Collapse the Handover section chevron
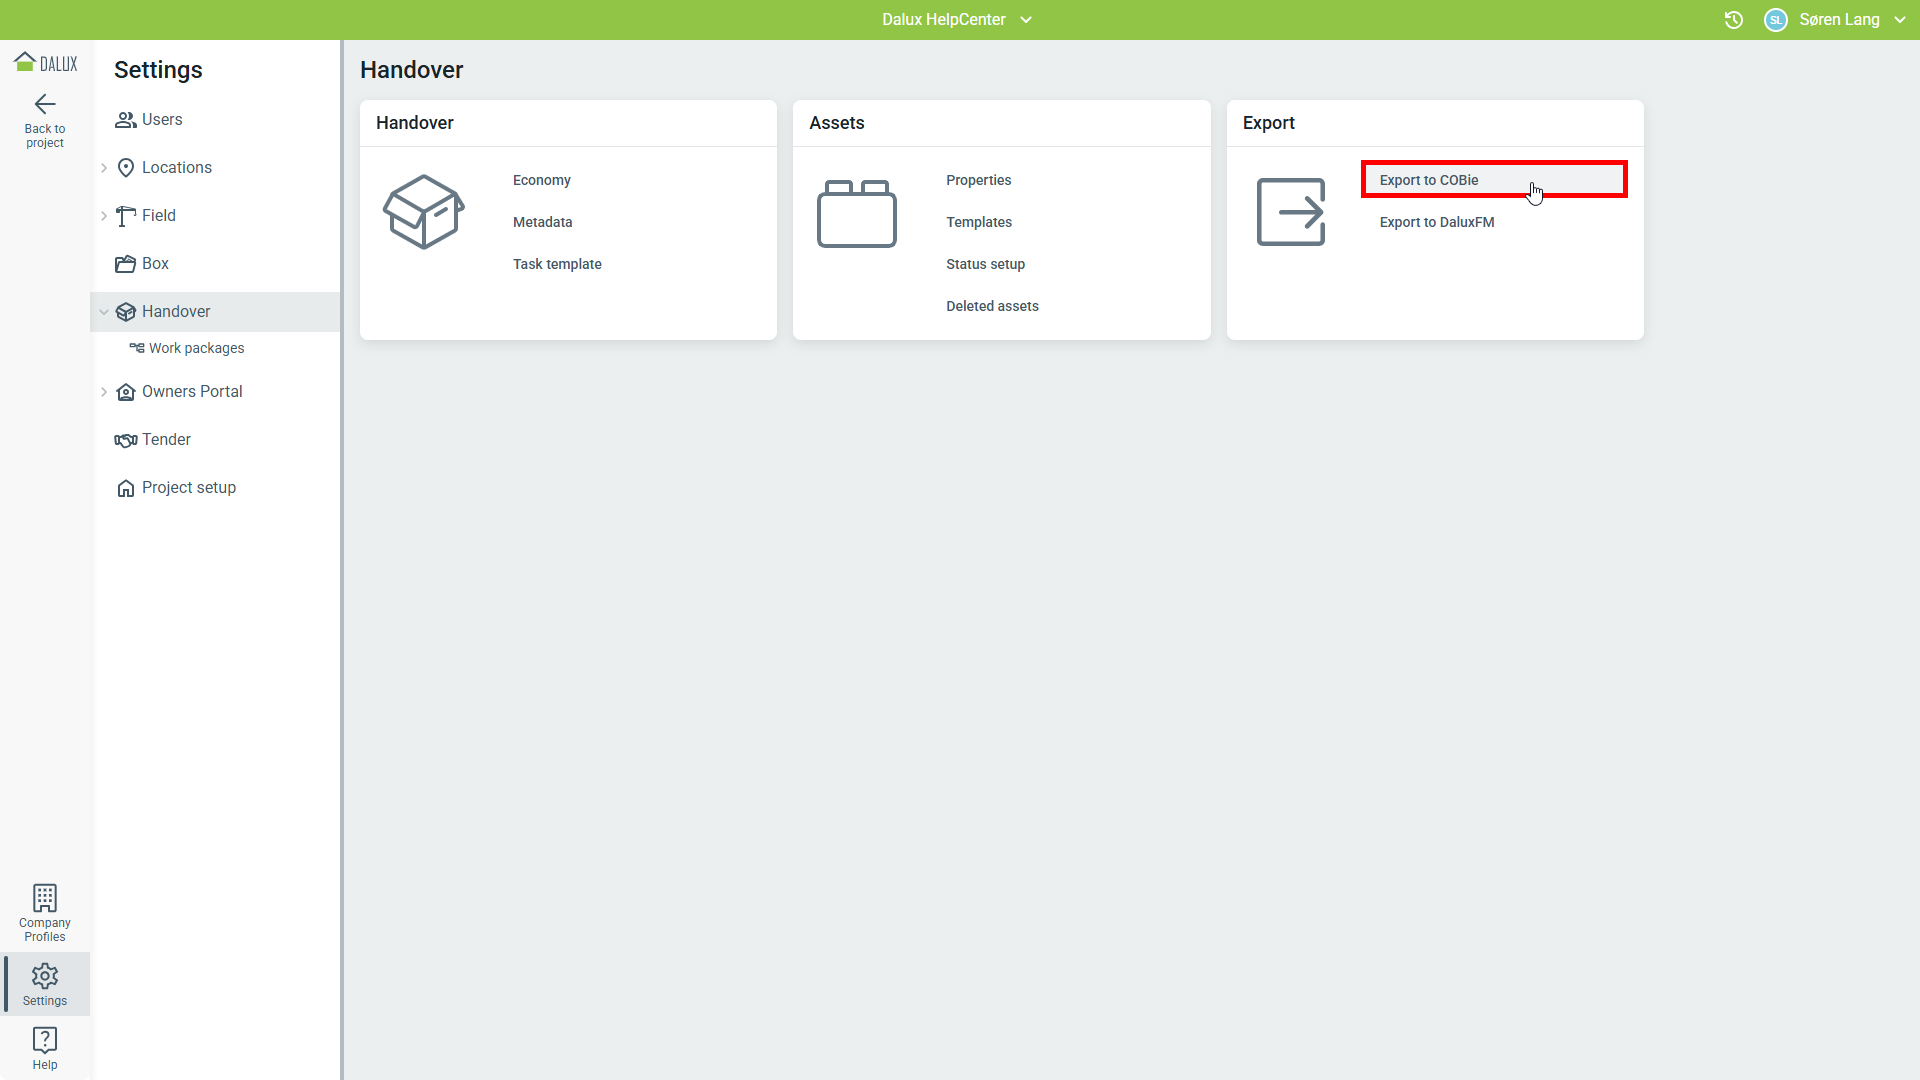This screenshot has width=1920, height=1080. coord(104,312)
